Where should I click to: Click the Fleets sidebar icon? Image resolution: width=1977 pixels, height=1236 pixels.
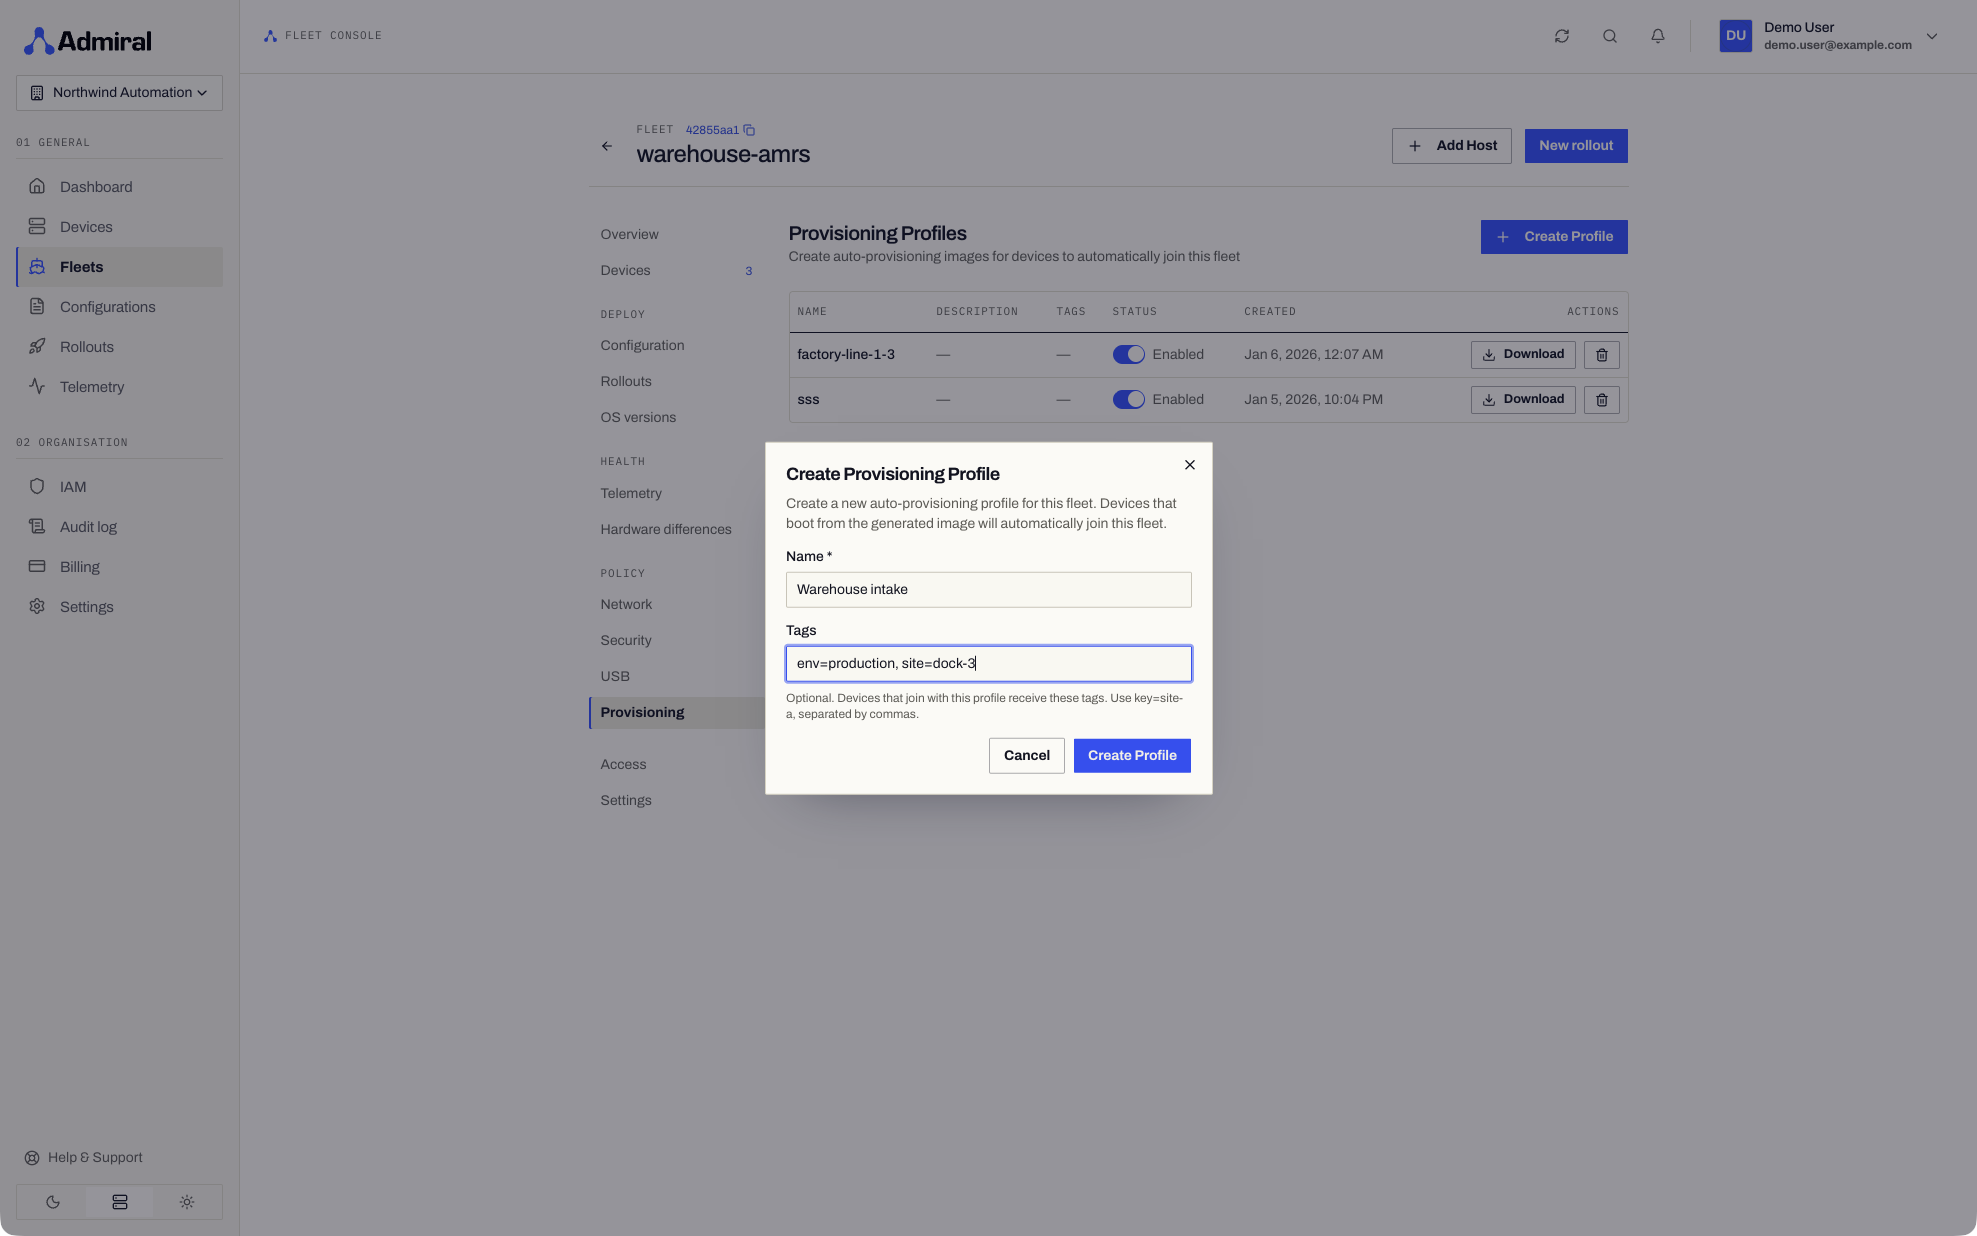click(37, 267)
